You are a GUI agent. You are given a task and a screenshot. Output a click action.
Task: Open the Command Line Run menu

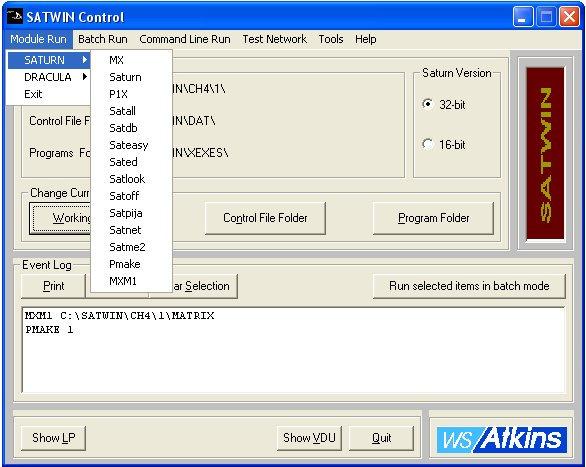point(185,39)
